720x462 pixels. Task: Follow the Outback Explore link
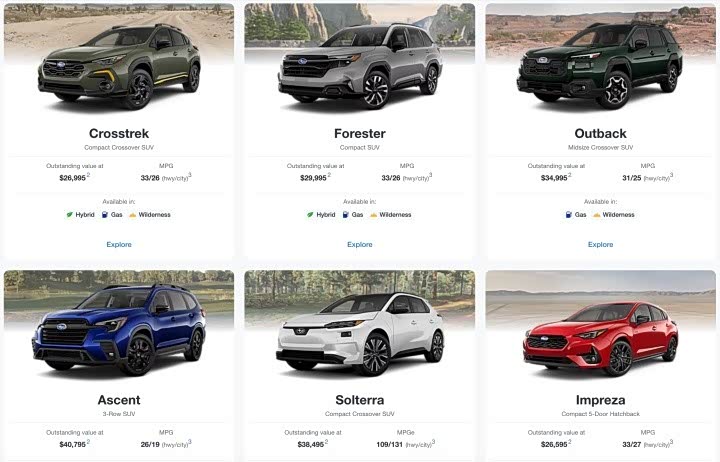[600, 244]
